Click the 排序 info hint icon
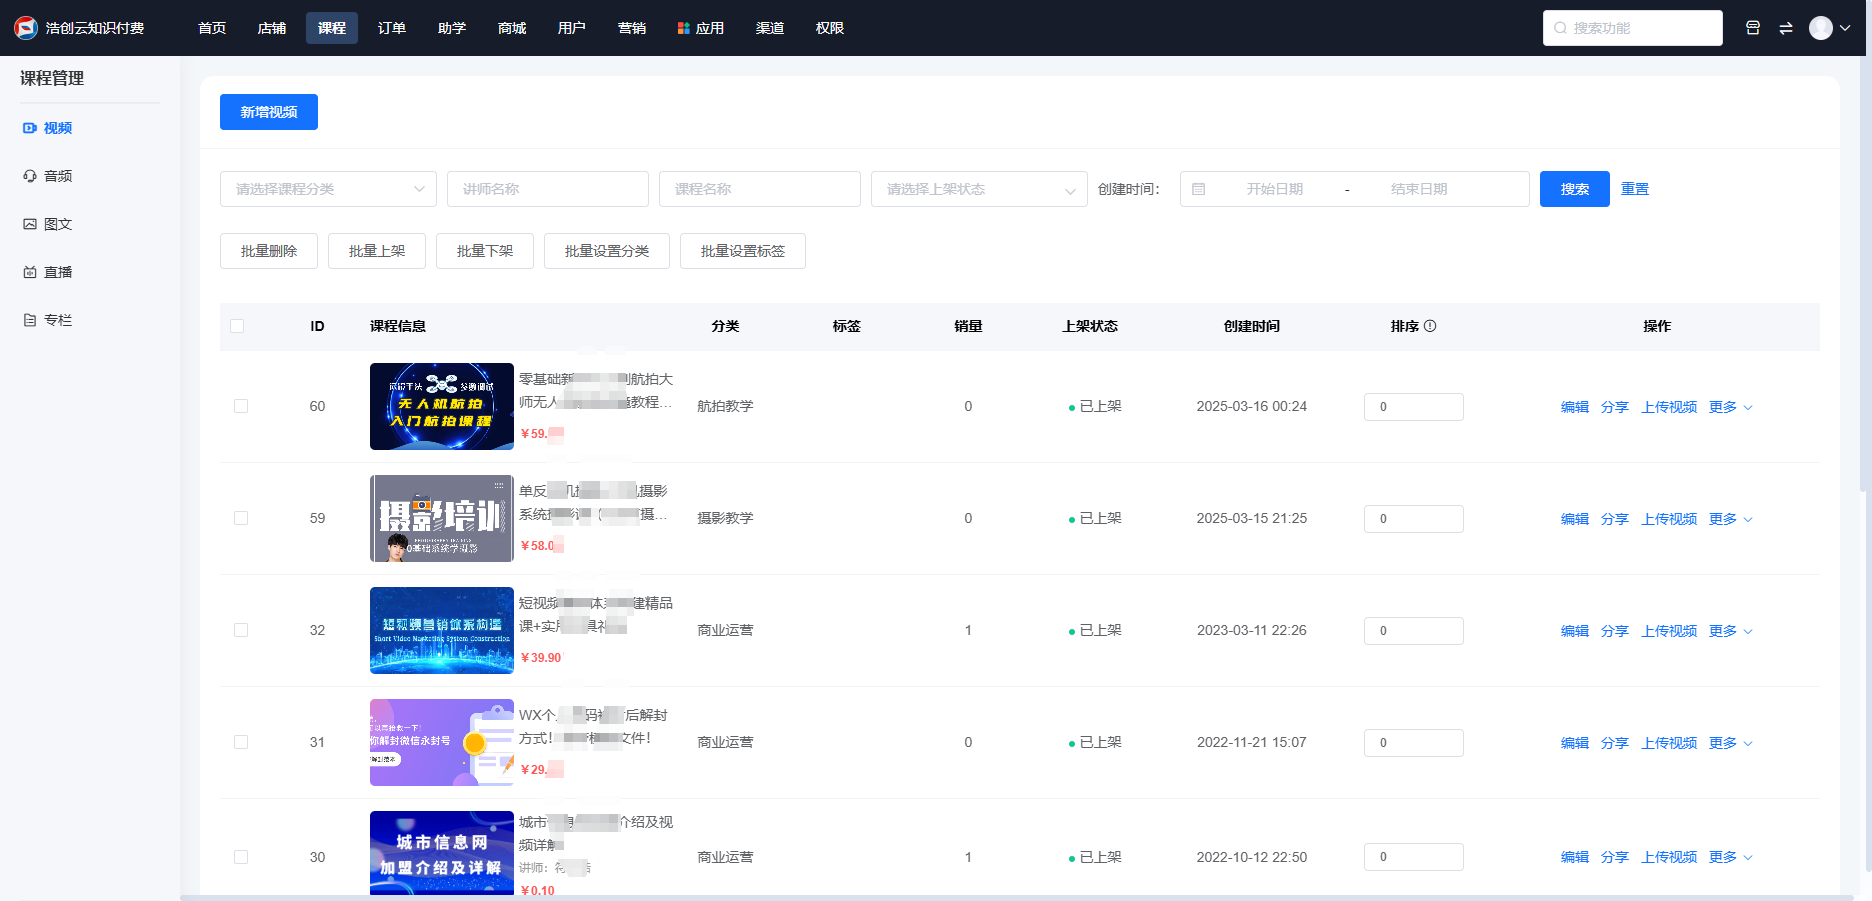 pyautogui.click(x=1430, y=326)
